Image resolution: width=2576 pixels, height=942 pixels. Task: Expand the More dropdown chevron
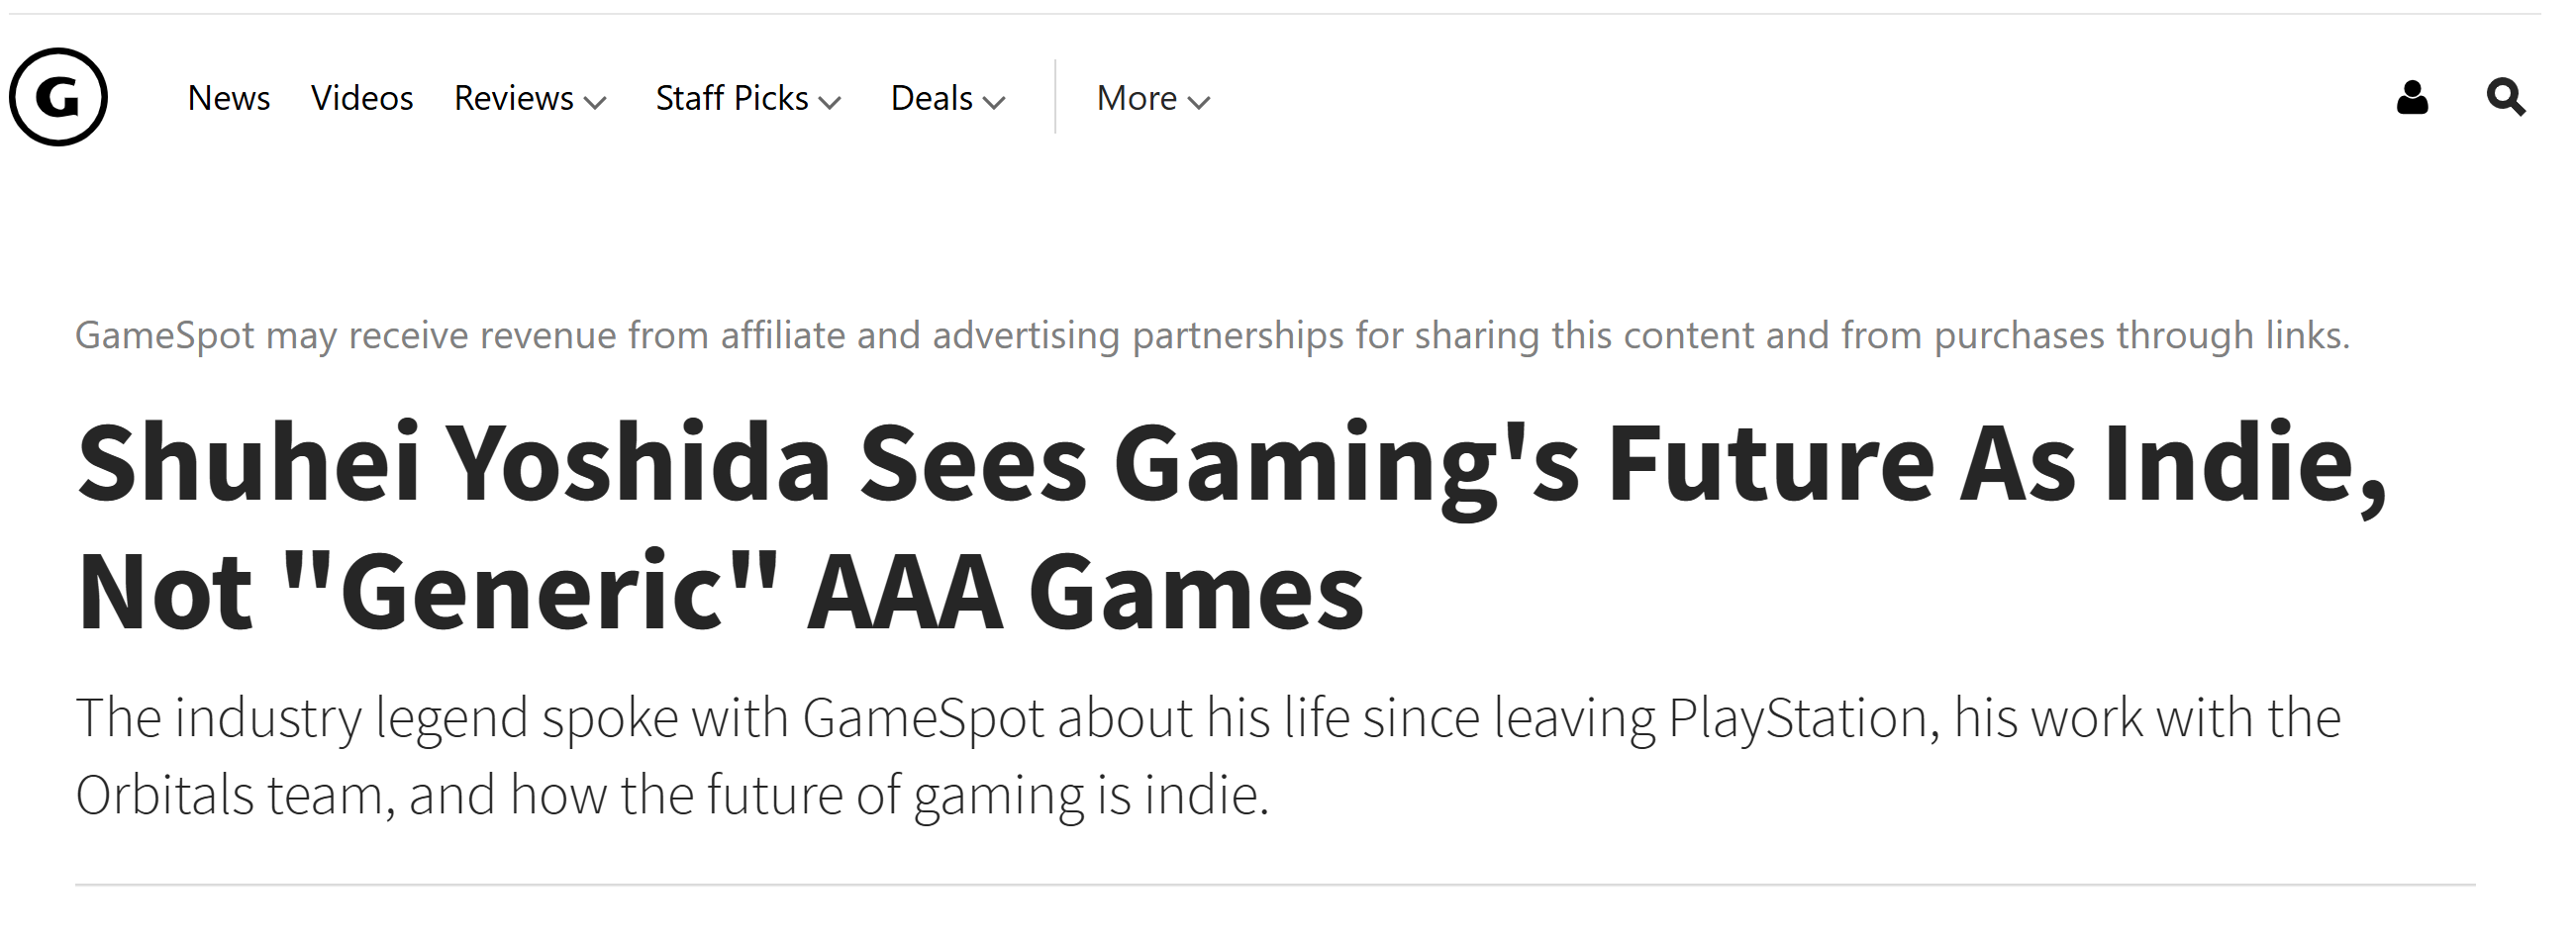[x=1199, y=102]
